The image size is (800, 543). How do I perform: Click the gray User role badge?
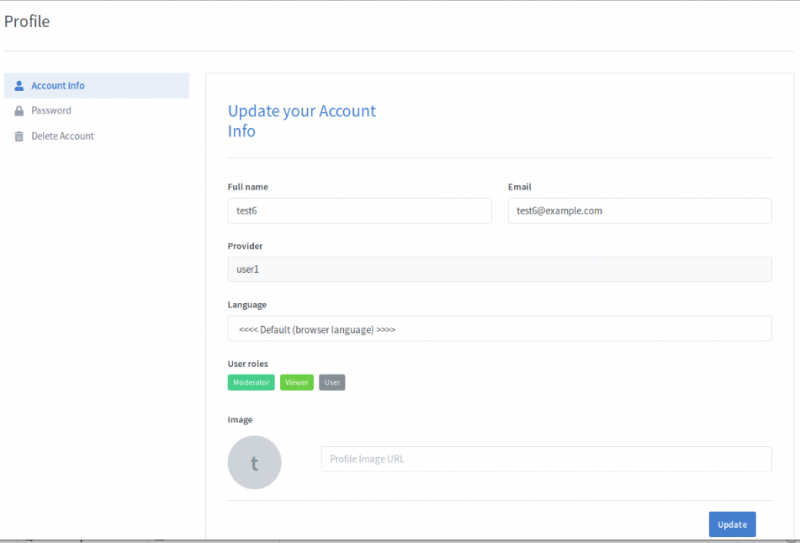pyautogui.click(x=332, y=382)
